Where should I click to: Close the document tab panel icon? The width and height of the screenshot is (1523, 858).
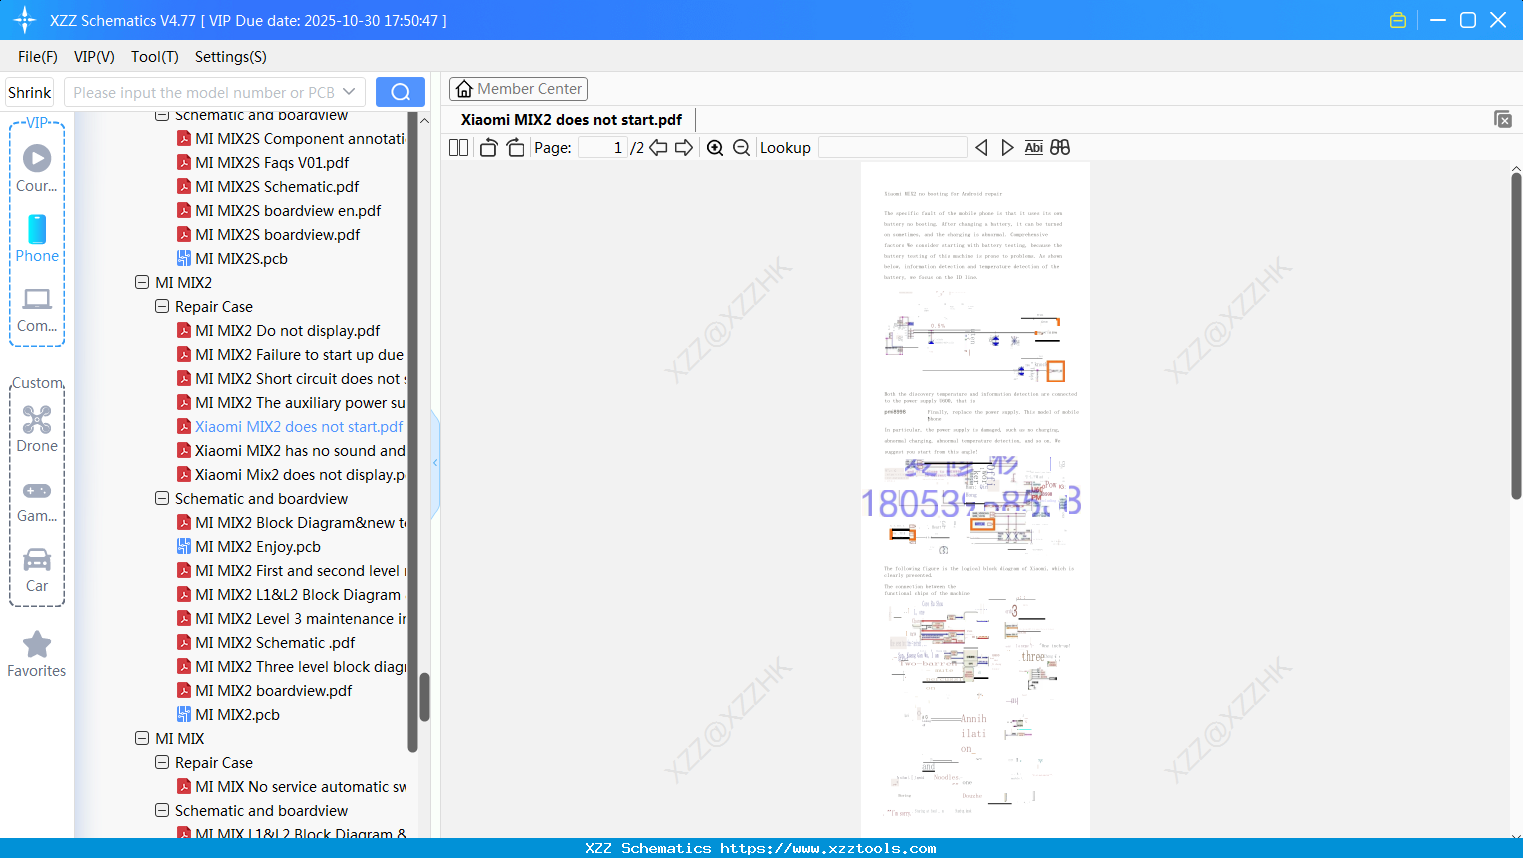[1503, 119]
